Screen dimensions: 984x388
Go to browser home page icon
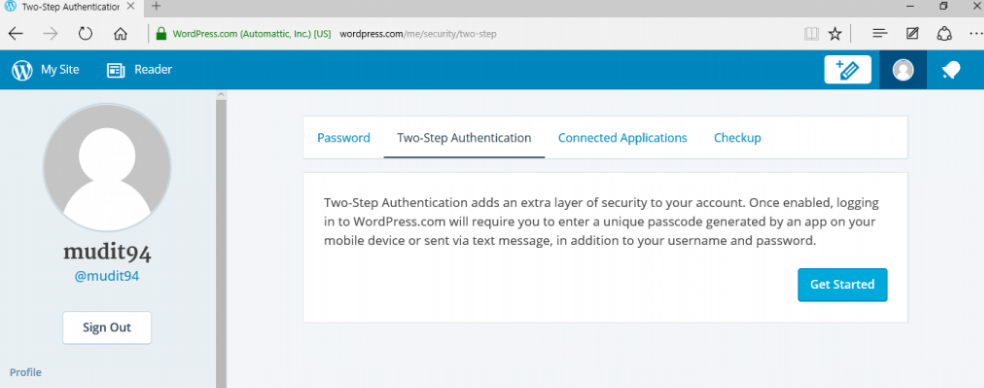pyautogui.click(x=120, y=34)
